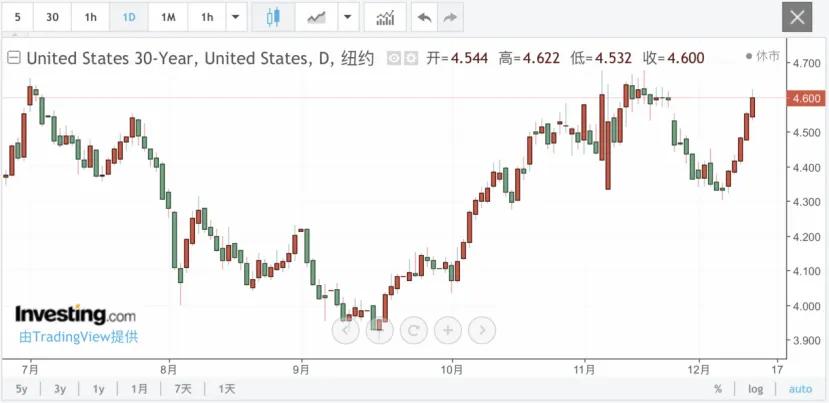Enable log scale
Viewport: 829px width, 403px height.
[755, 389]
